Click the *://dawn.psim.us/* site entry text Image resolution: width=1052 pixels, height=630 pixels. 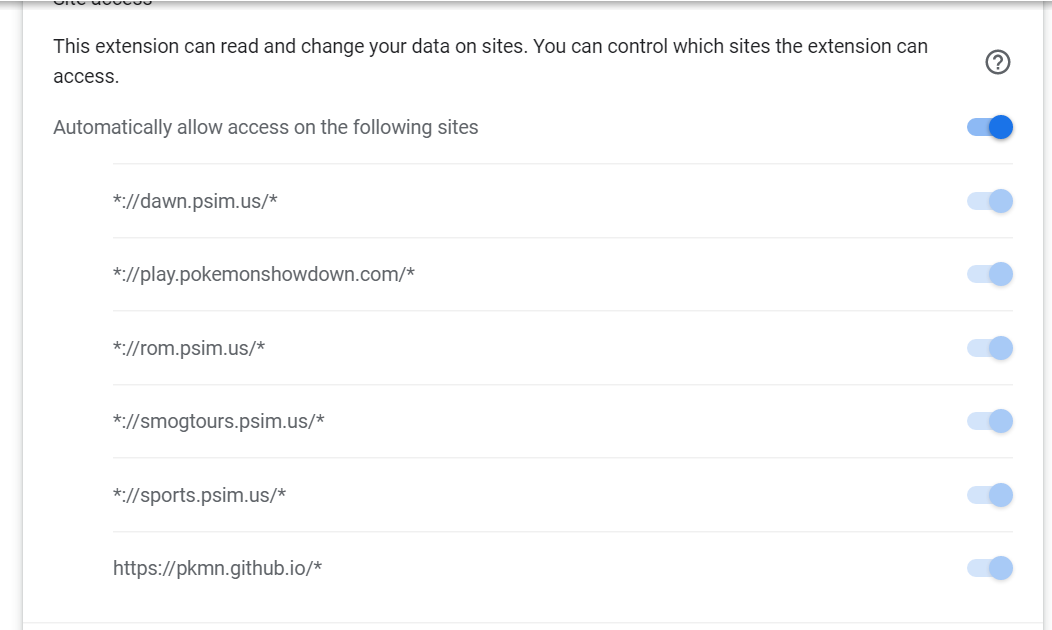click(x=195, y=201)
